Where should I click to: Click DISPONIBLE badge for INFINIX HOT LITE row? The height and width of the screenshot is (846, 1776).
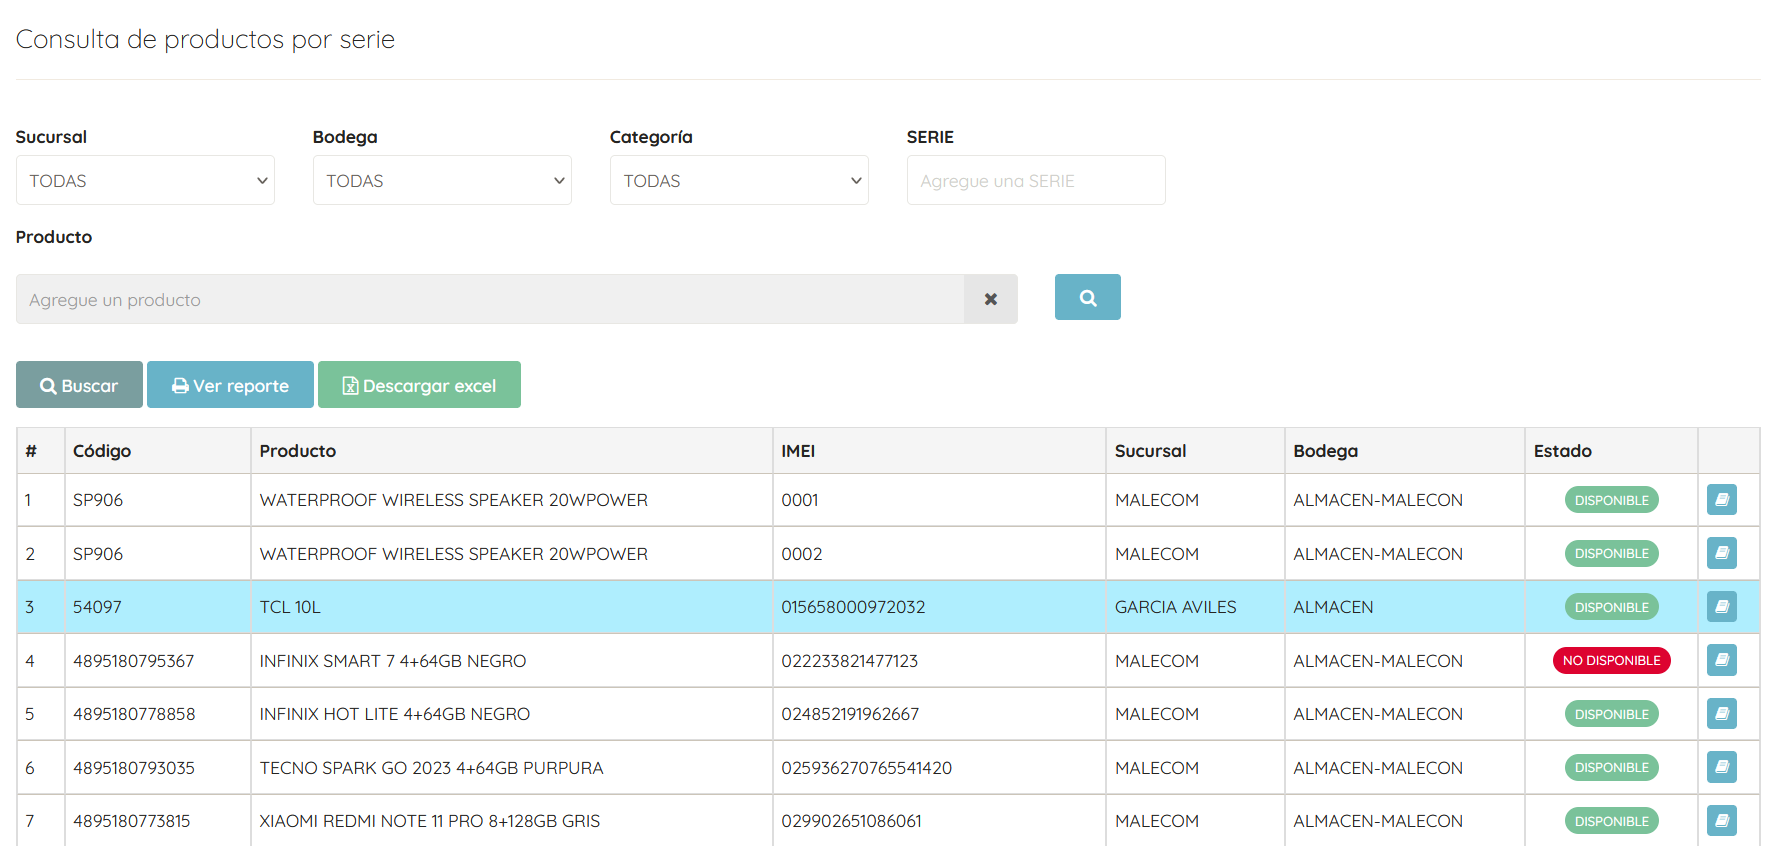[1611, 714]
